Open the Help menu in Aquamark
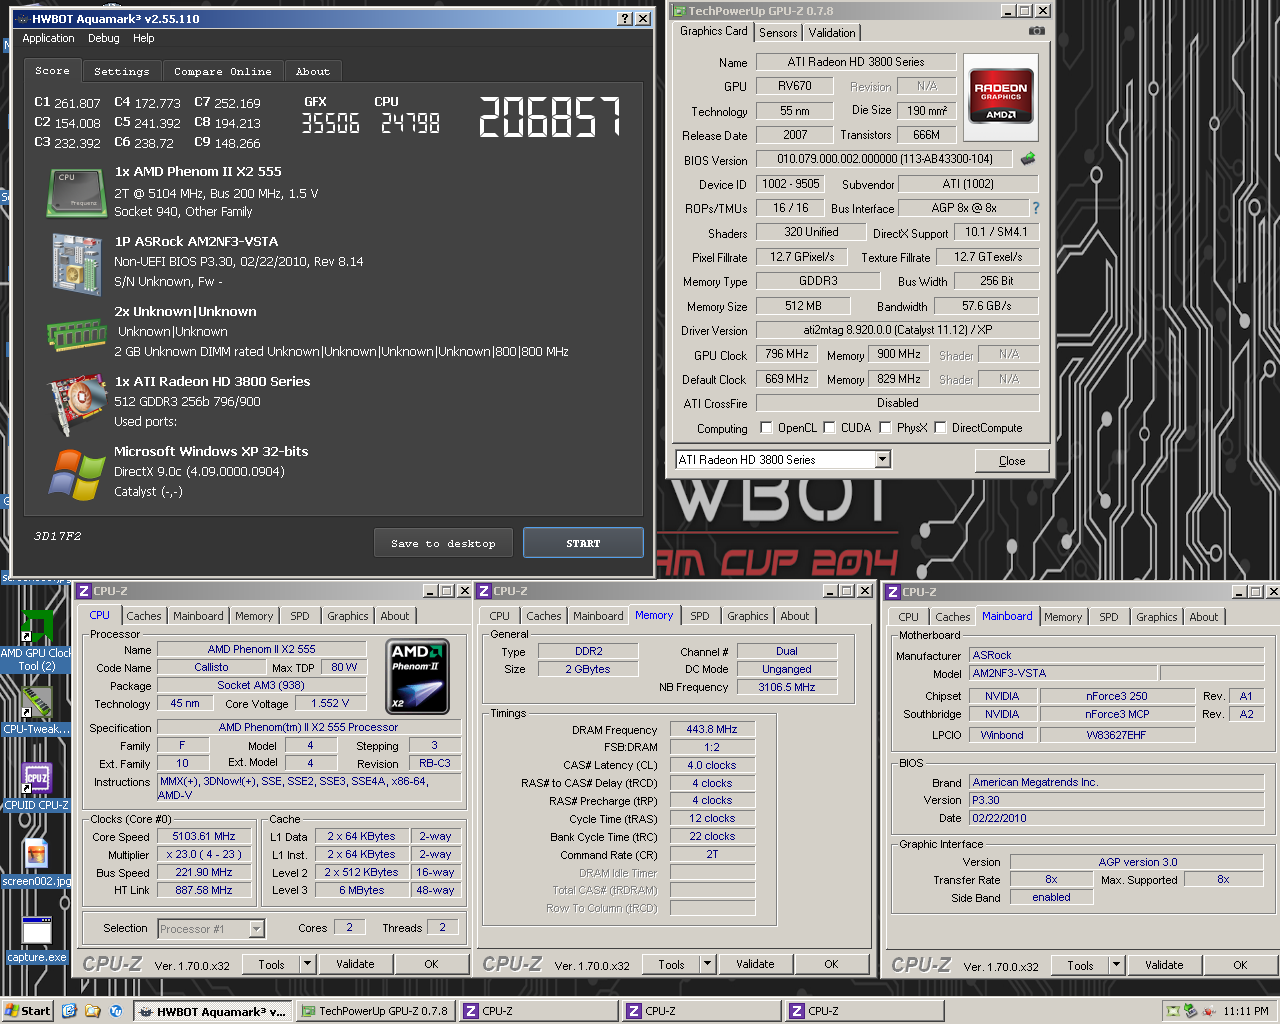 click(x=144, y=38)
